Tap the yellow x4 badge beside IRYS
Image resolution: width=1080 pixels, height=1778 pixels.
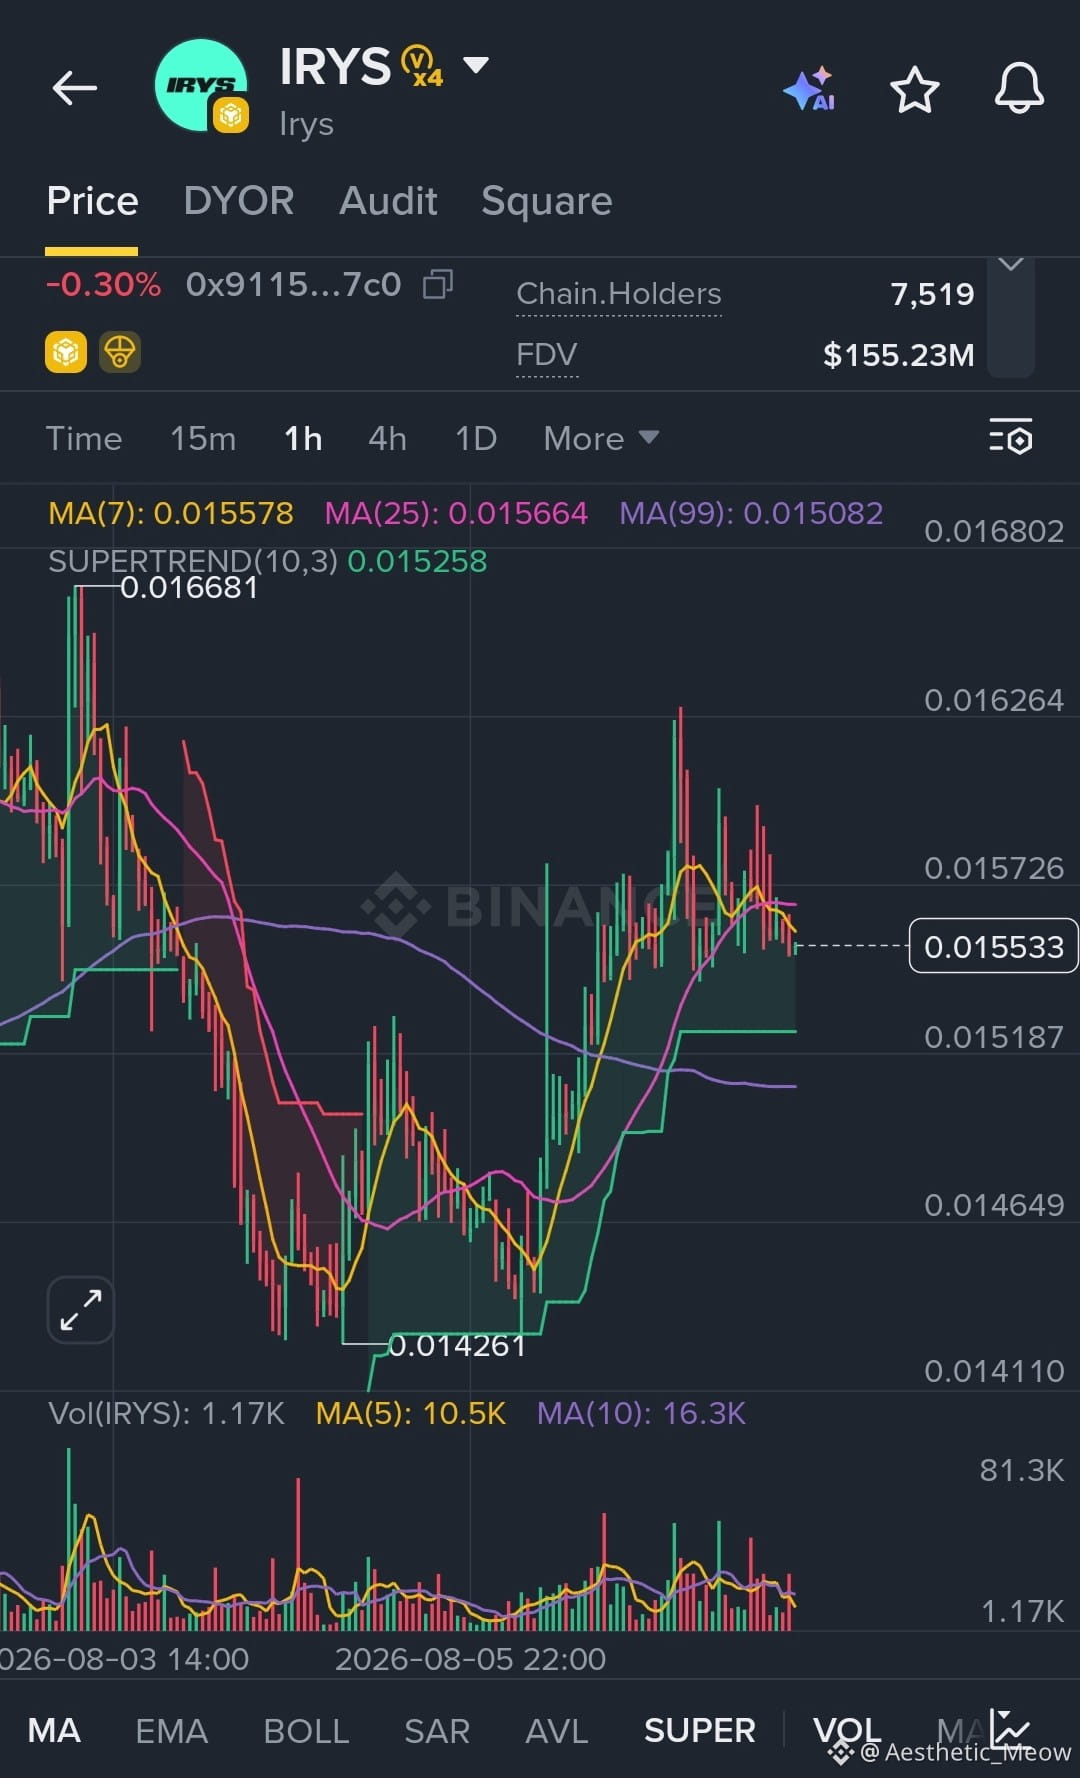(422, 67)
